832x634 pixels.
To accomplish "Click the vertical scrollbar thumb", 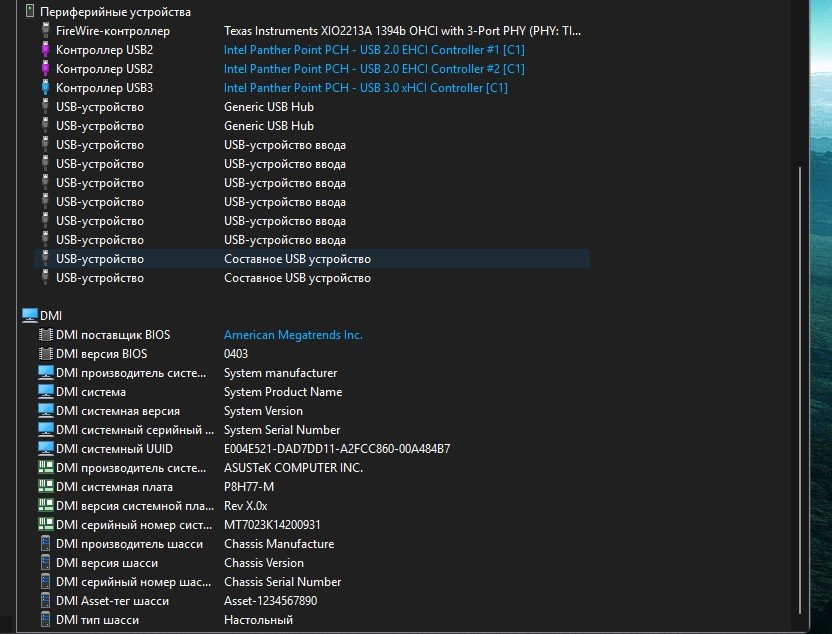I will click(x=798, y=390).
